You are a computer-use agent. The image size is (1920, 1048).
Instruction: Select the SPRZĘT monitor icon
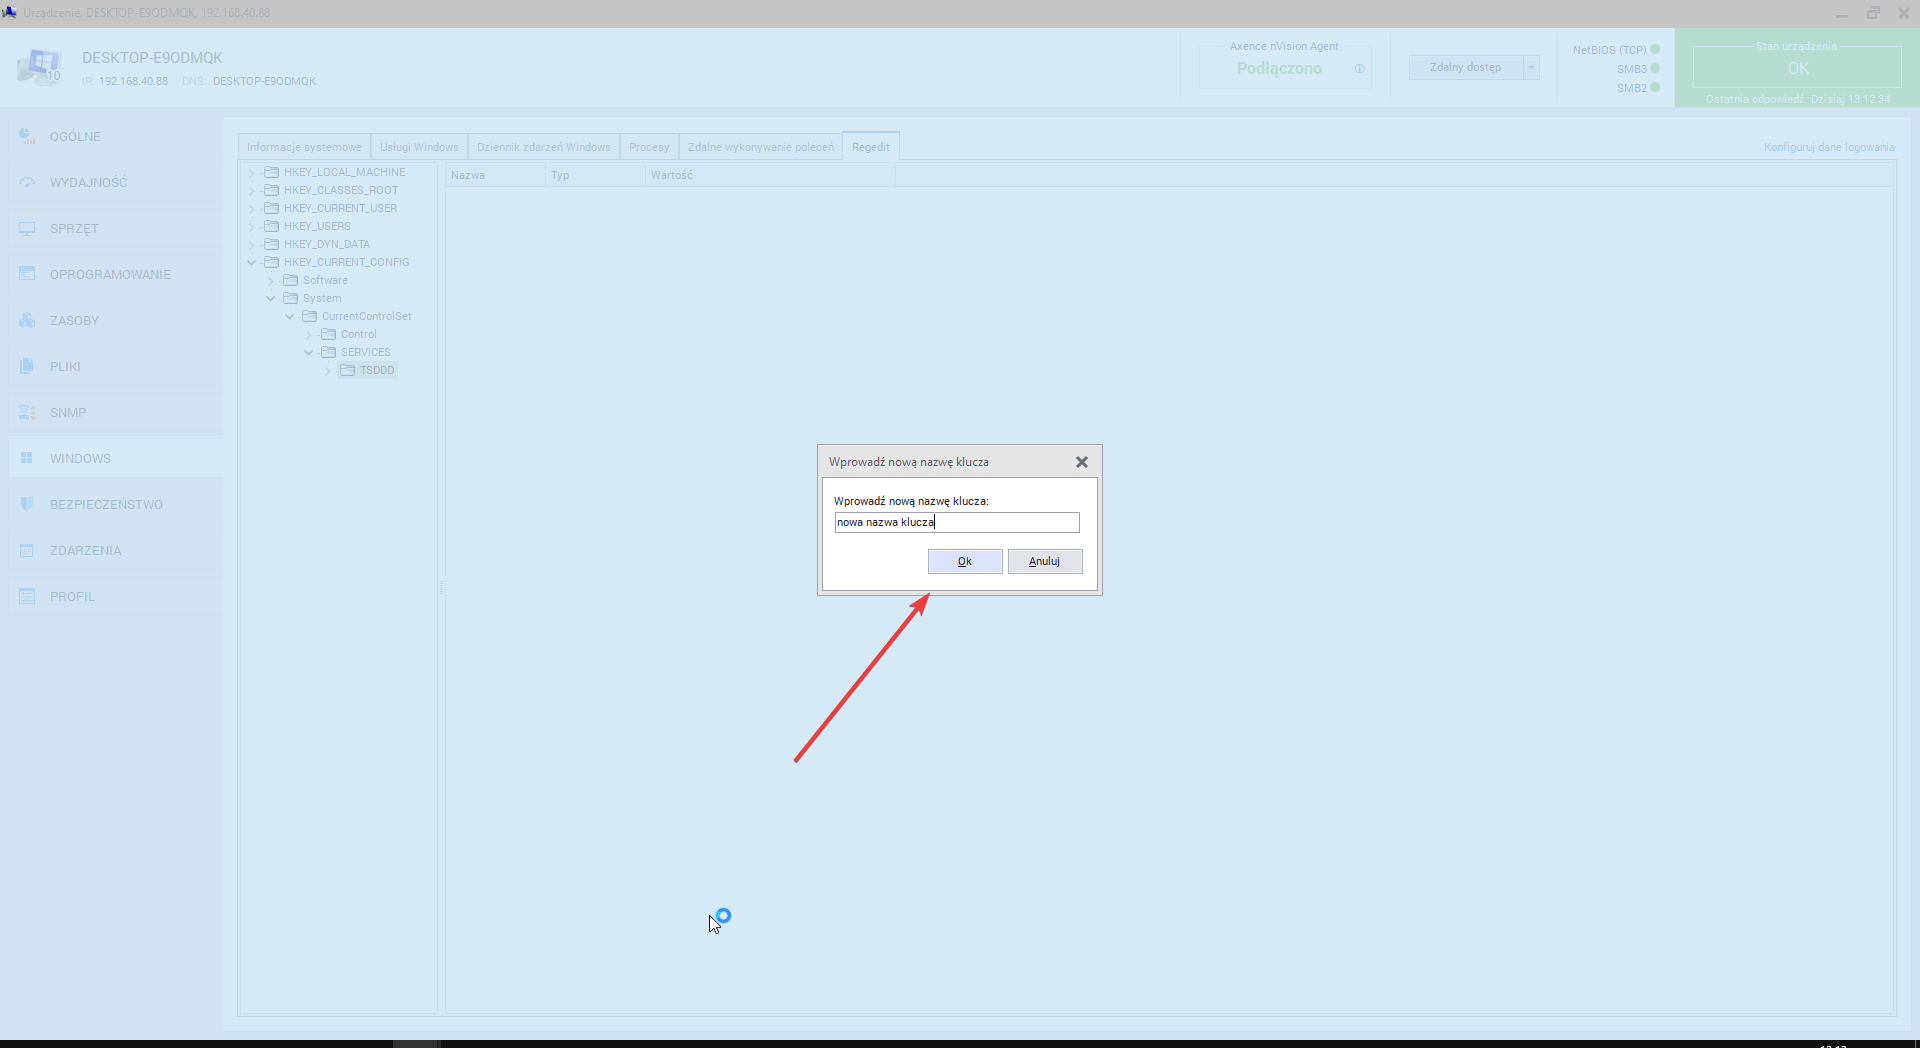[x=27, y=228]
